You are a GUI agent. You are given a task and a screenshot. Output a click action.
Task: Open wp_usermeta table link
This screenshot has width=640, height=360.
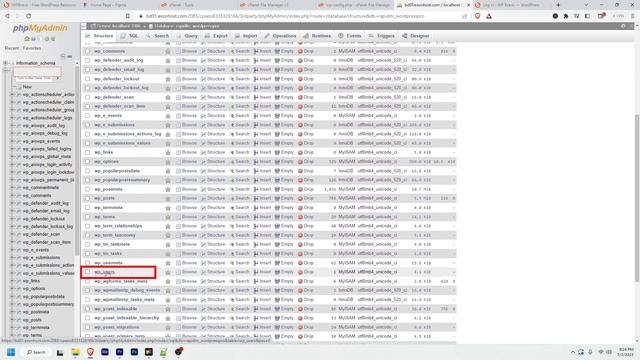click(x=108, y=263)
